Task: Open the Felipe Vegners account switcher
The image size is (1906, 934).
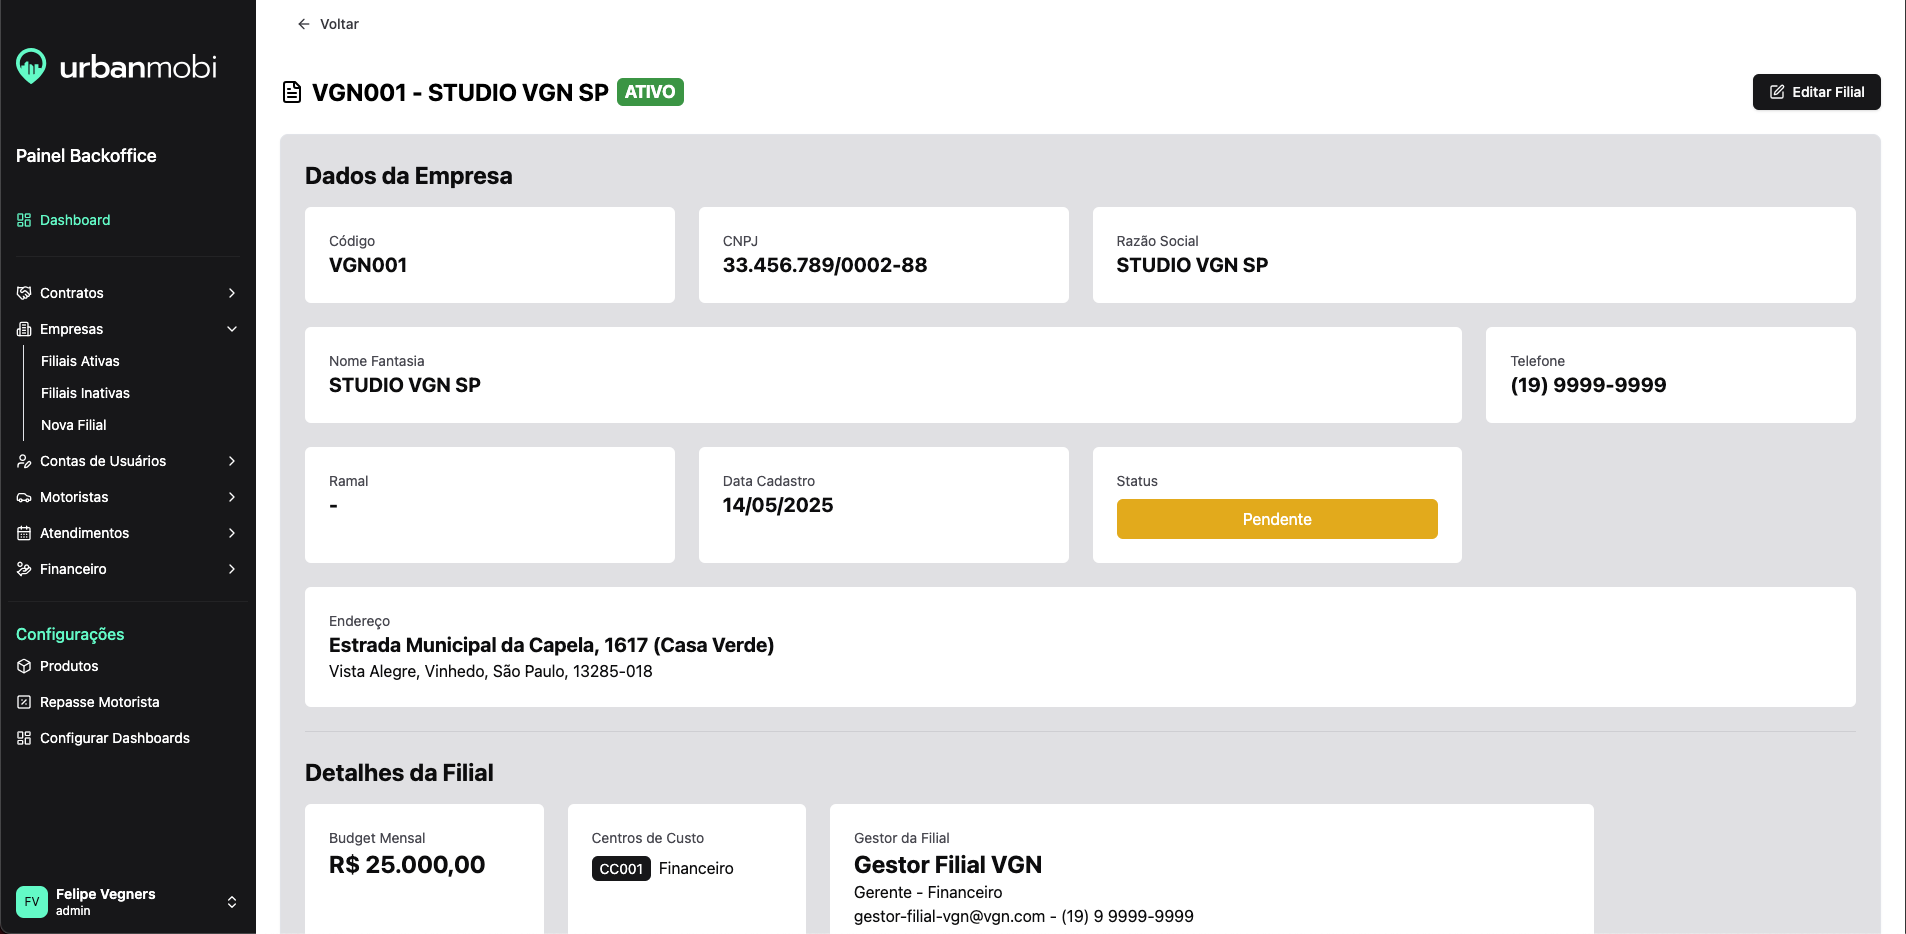Action: [232, 901]
